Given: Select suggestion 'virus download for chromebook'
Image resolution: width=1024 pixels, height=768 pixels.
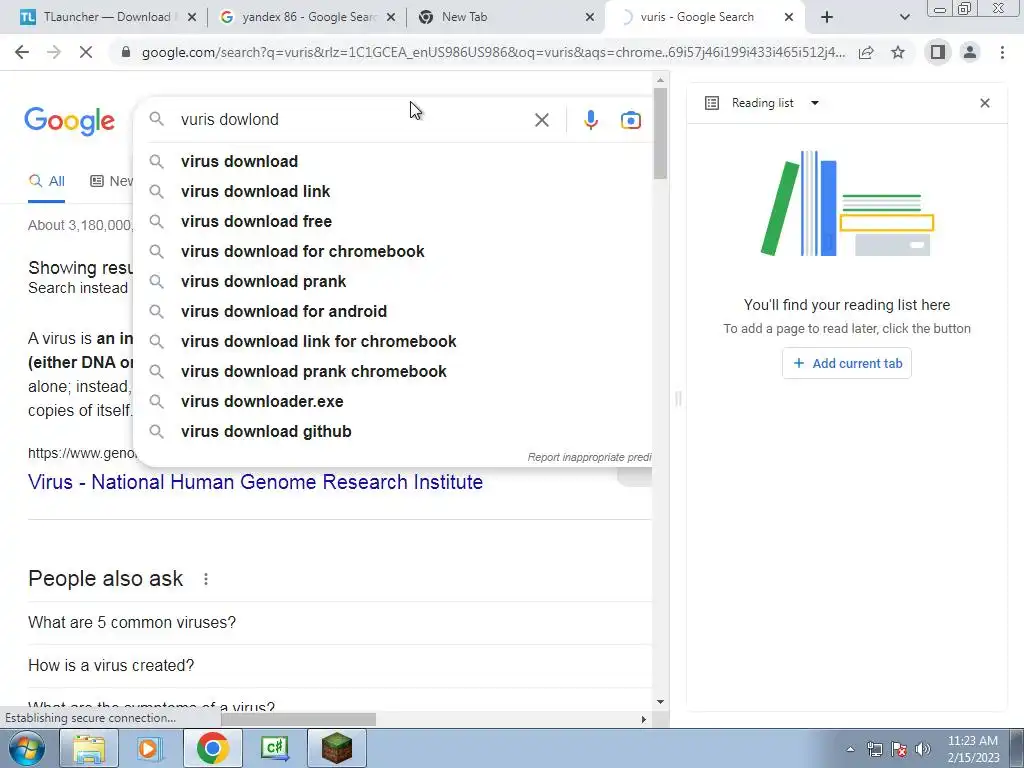Looking at the screenshot, I should click(x=392, y=251).
